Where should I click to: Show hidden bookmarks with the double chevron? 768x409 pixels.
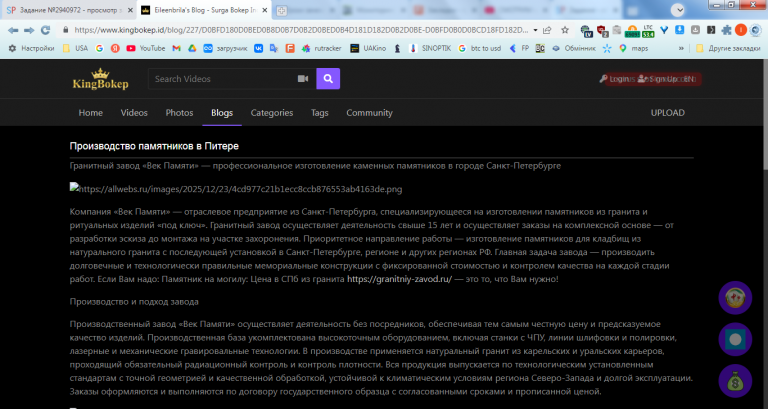click(681, 48)
